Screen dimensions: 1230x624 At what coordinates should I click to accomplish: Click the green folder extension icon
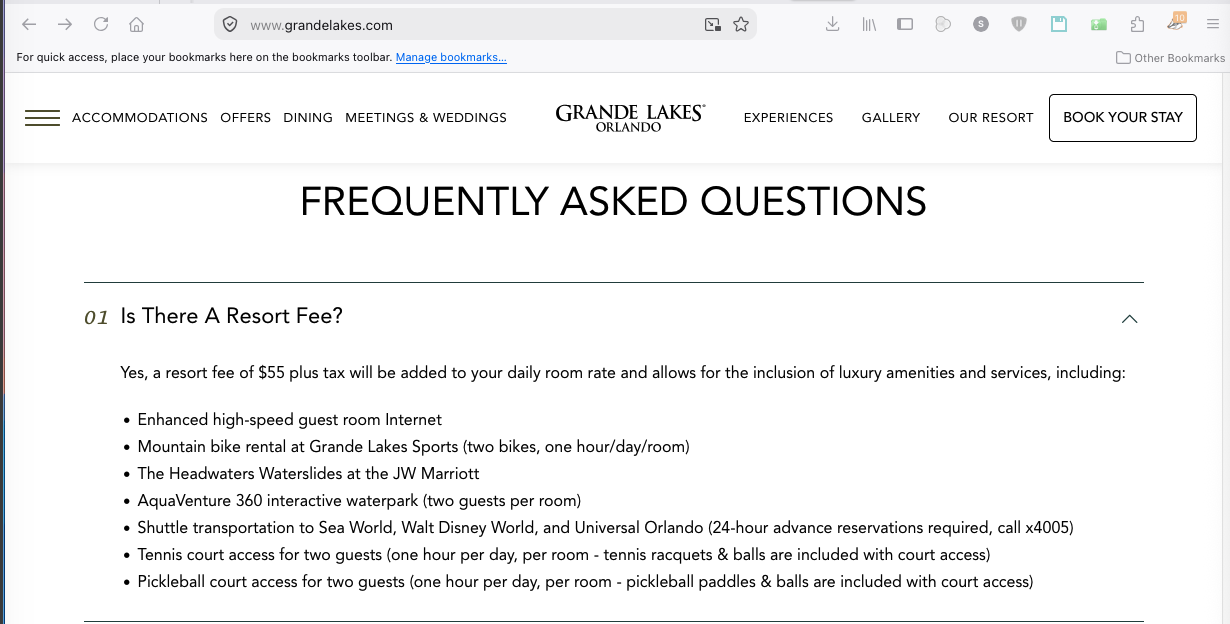click(x=1099, y=24)
